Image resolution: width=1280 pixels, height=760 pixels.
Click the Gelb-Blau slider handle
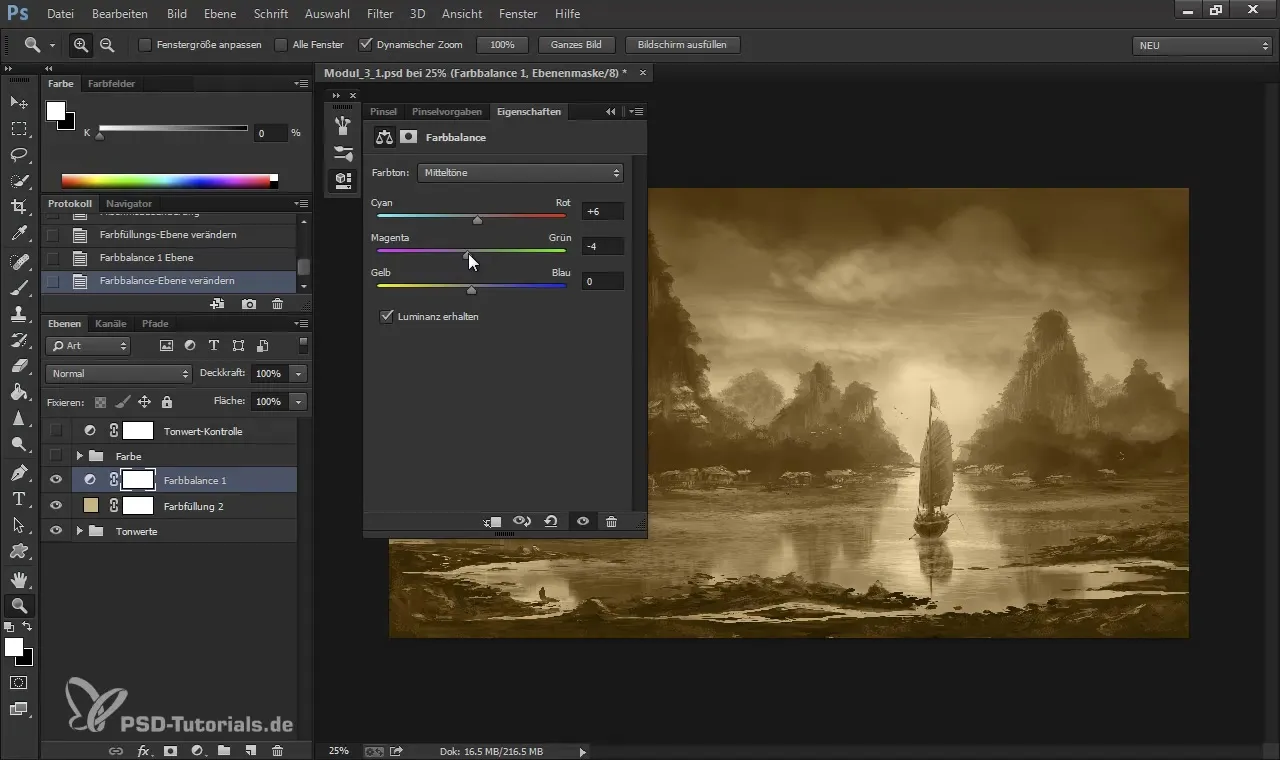click(471, 291)
